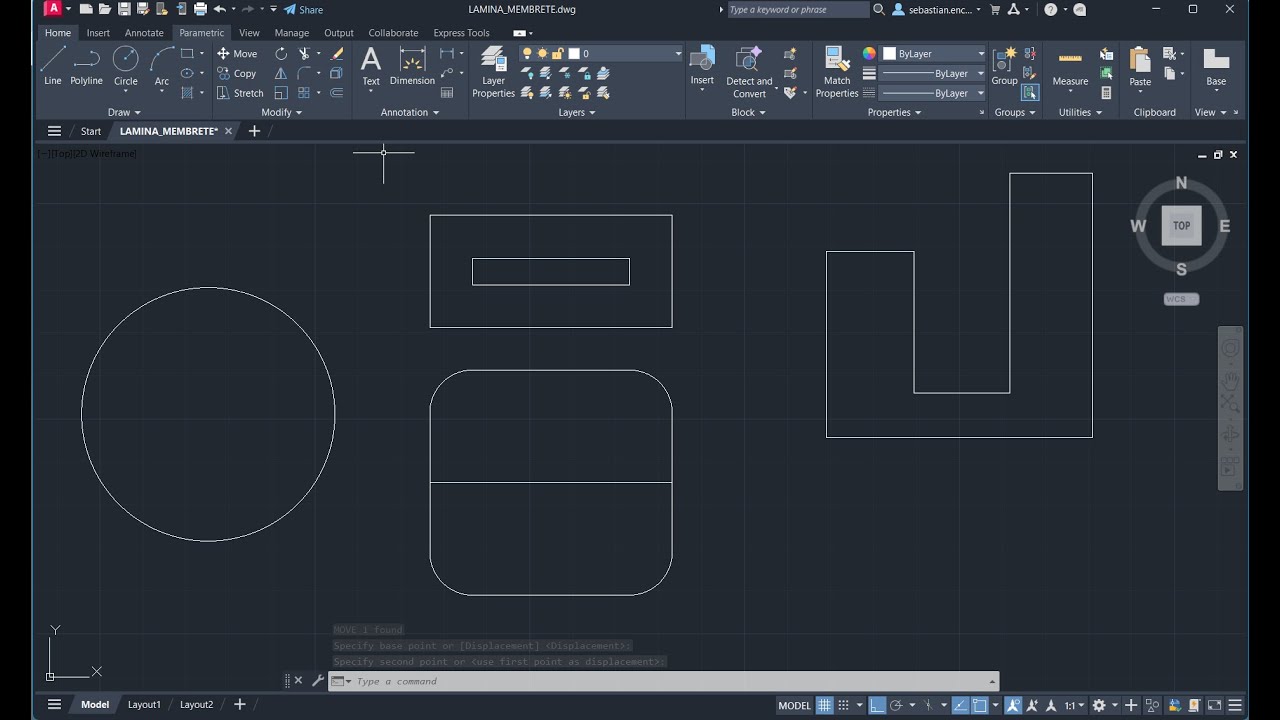
Task: Open the Quick Calculator icon
Action: 1106,93
